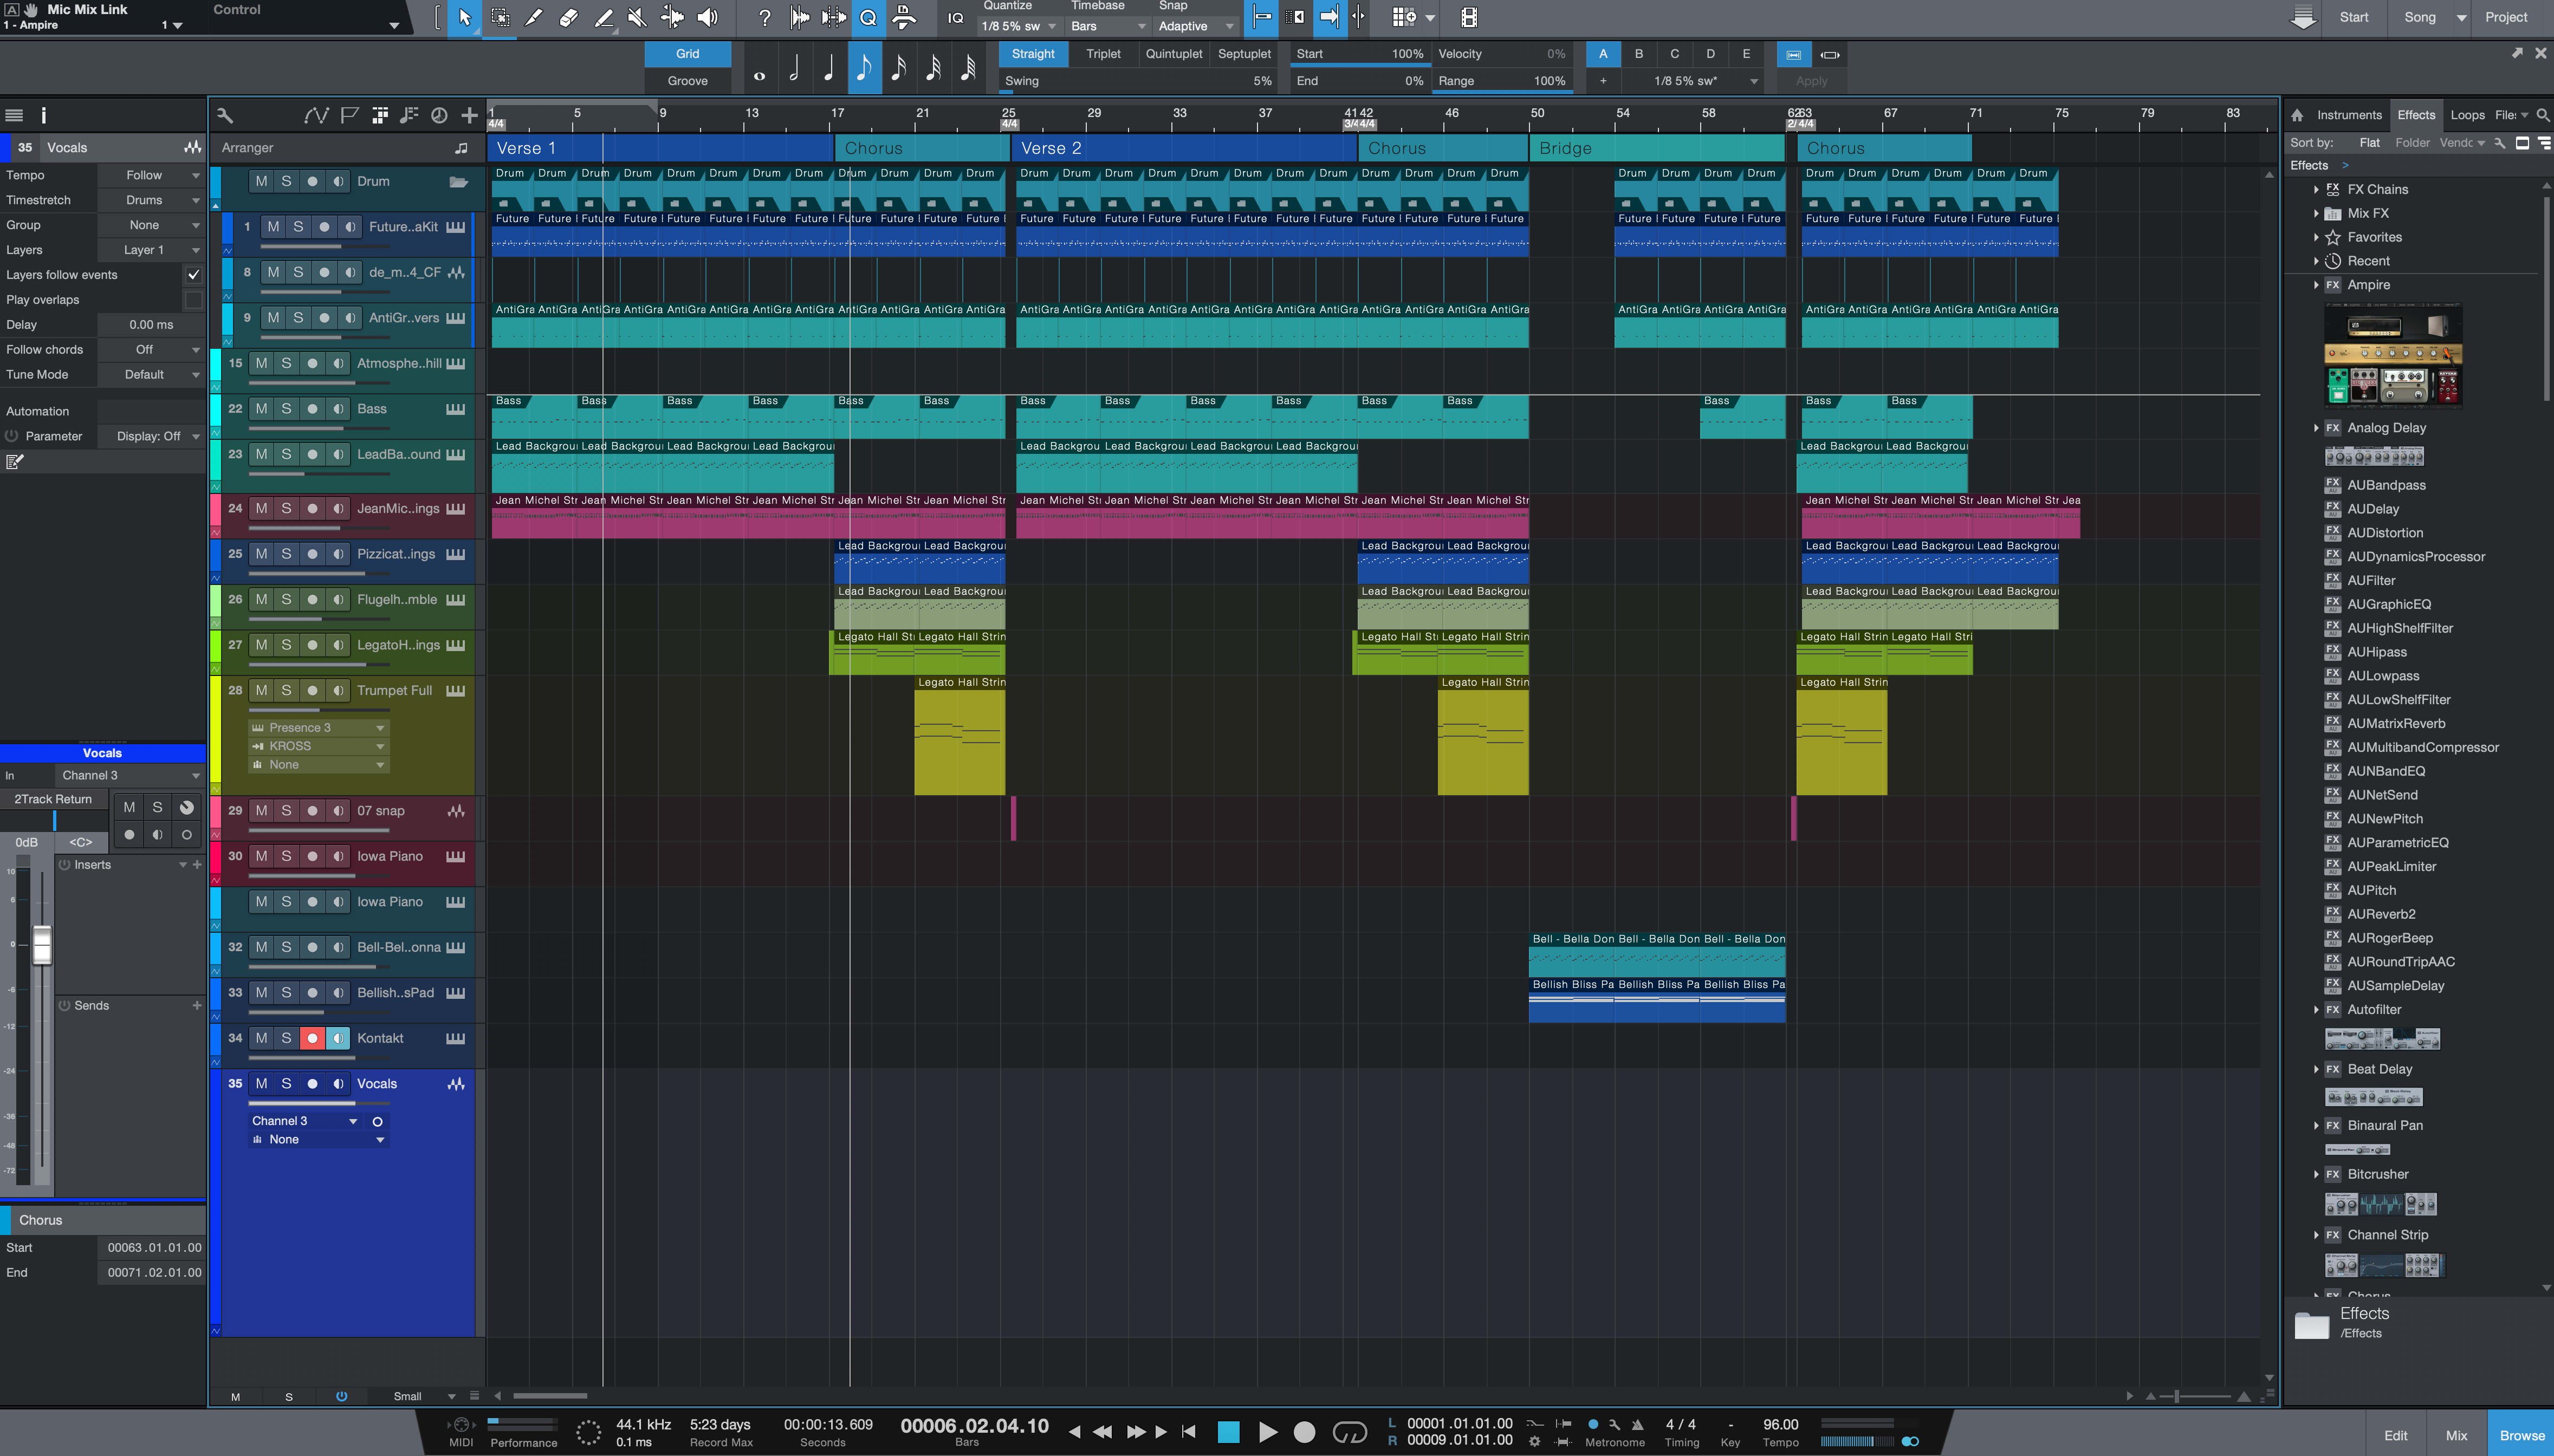Toggle Layers follow events checkbox
The image size is (2554, 1456).
pyautogui.click(x=193, y=274)
